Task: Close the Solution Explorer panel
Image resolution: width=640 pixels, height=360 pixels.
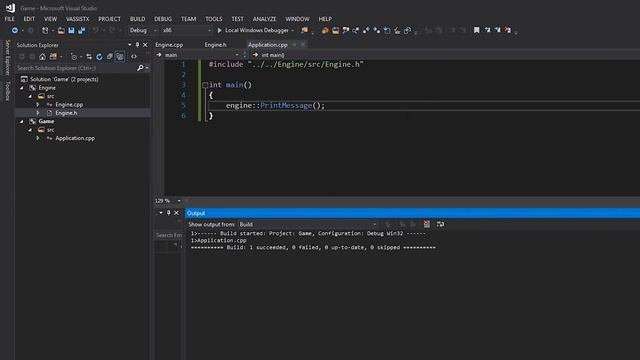Action: [x=145, y=45]
